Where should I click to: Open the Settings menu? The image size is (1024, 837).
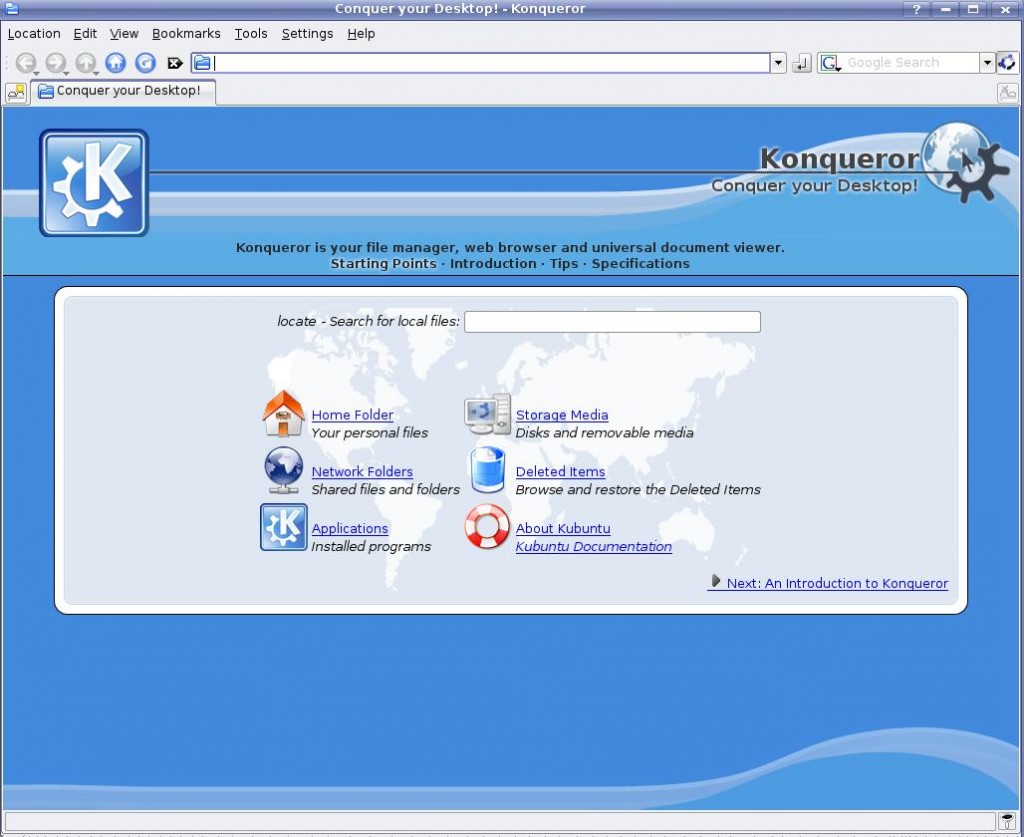pyautogui.click(x=307, y=34)
